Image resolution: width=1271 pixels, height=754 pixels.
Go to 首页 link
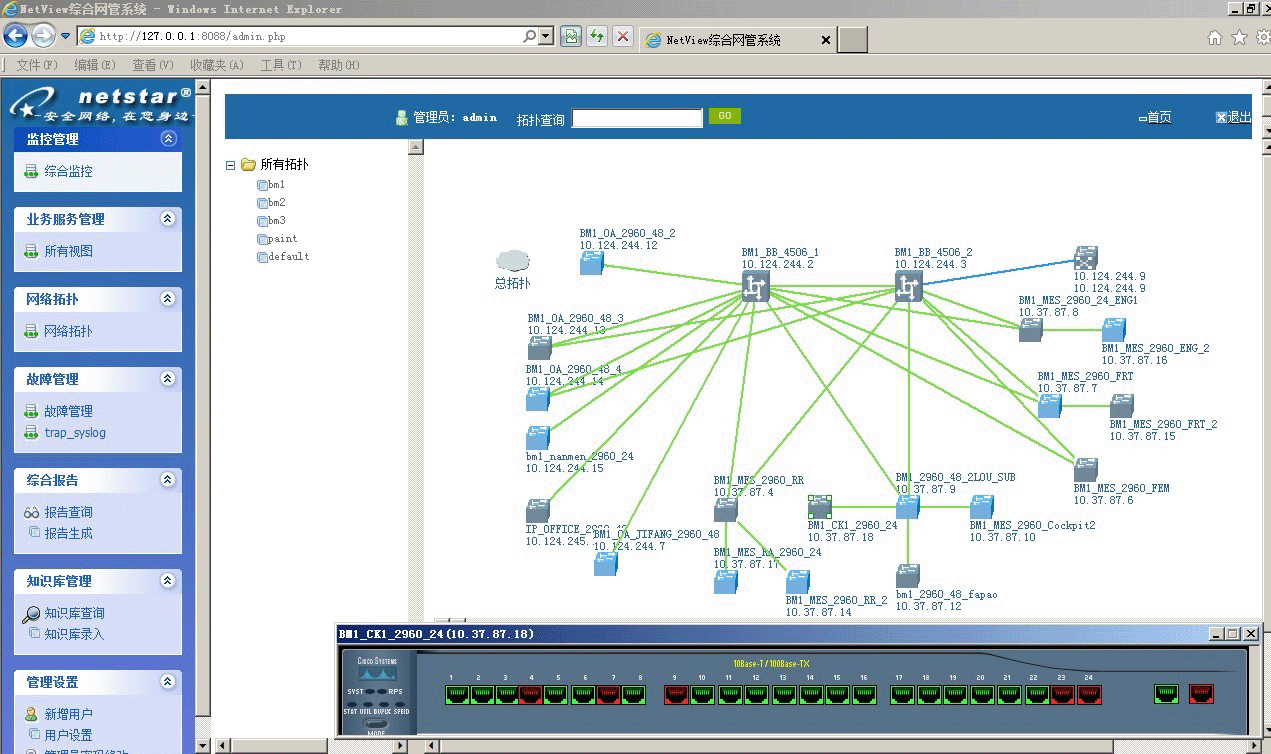(x=1159, y=117)
